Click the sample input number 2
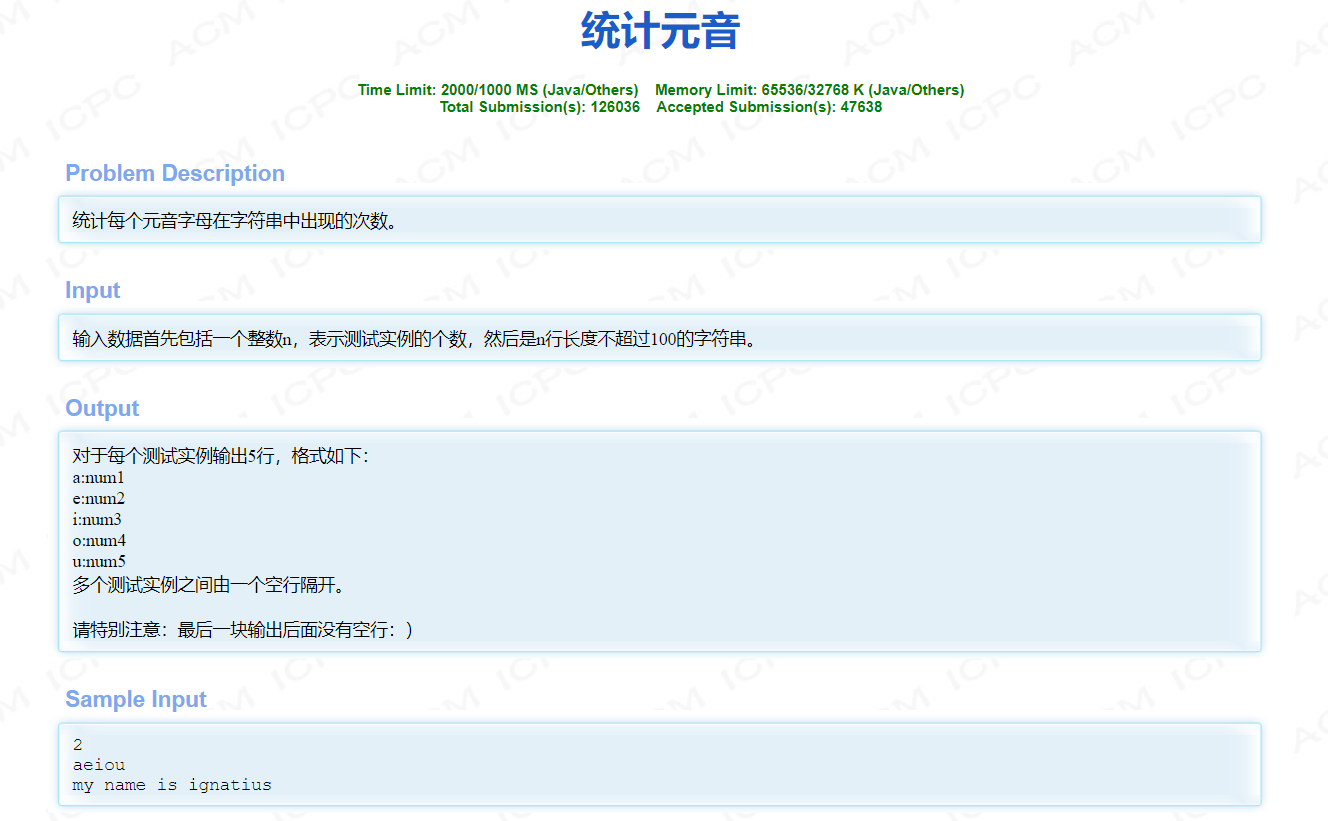This screenshot has height=821, width=1328. tap(77, 745)
